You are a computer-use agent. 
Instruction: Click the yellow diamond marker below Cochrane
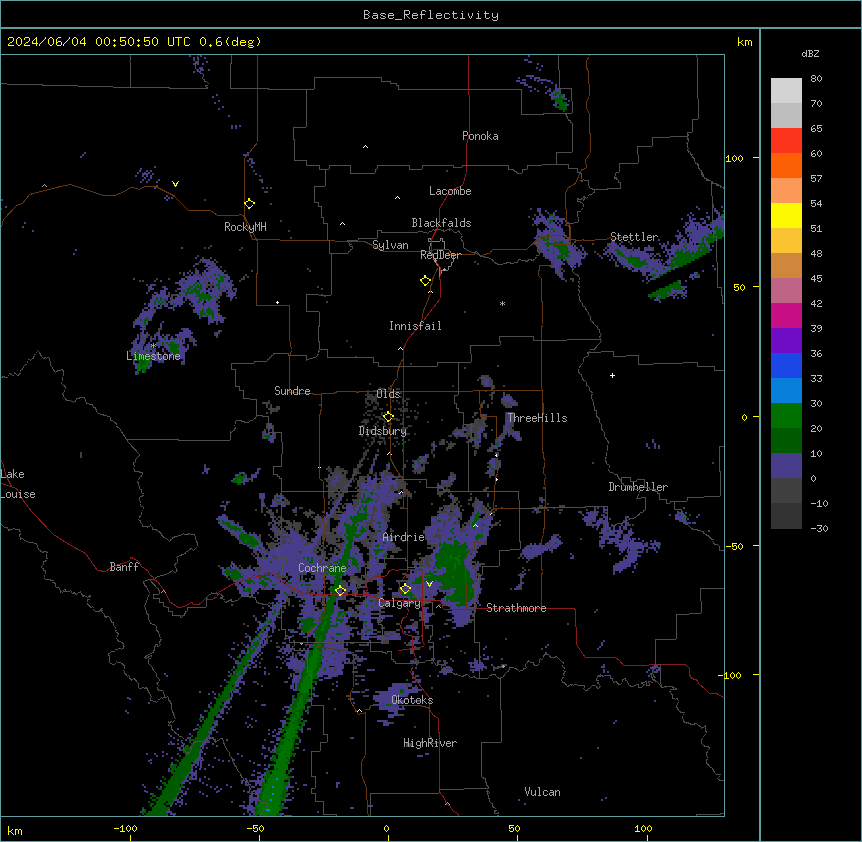tap(340, 591)
